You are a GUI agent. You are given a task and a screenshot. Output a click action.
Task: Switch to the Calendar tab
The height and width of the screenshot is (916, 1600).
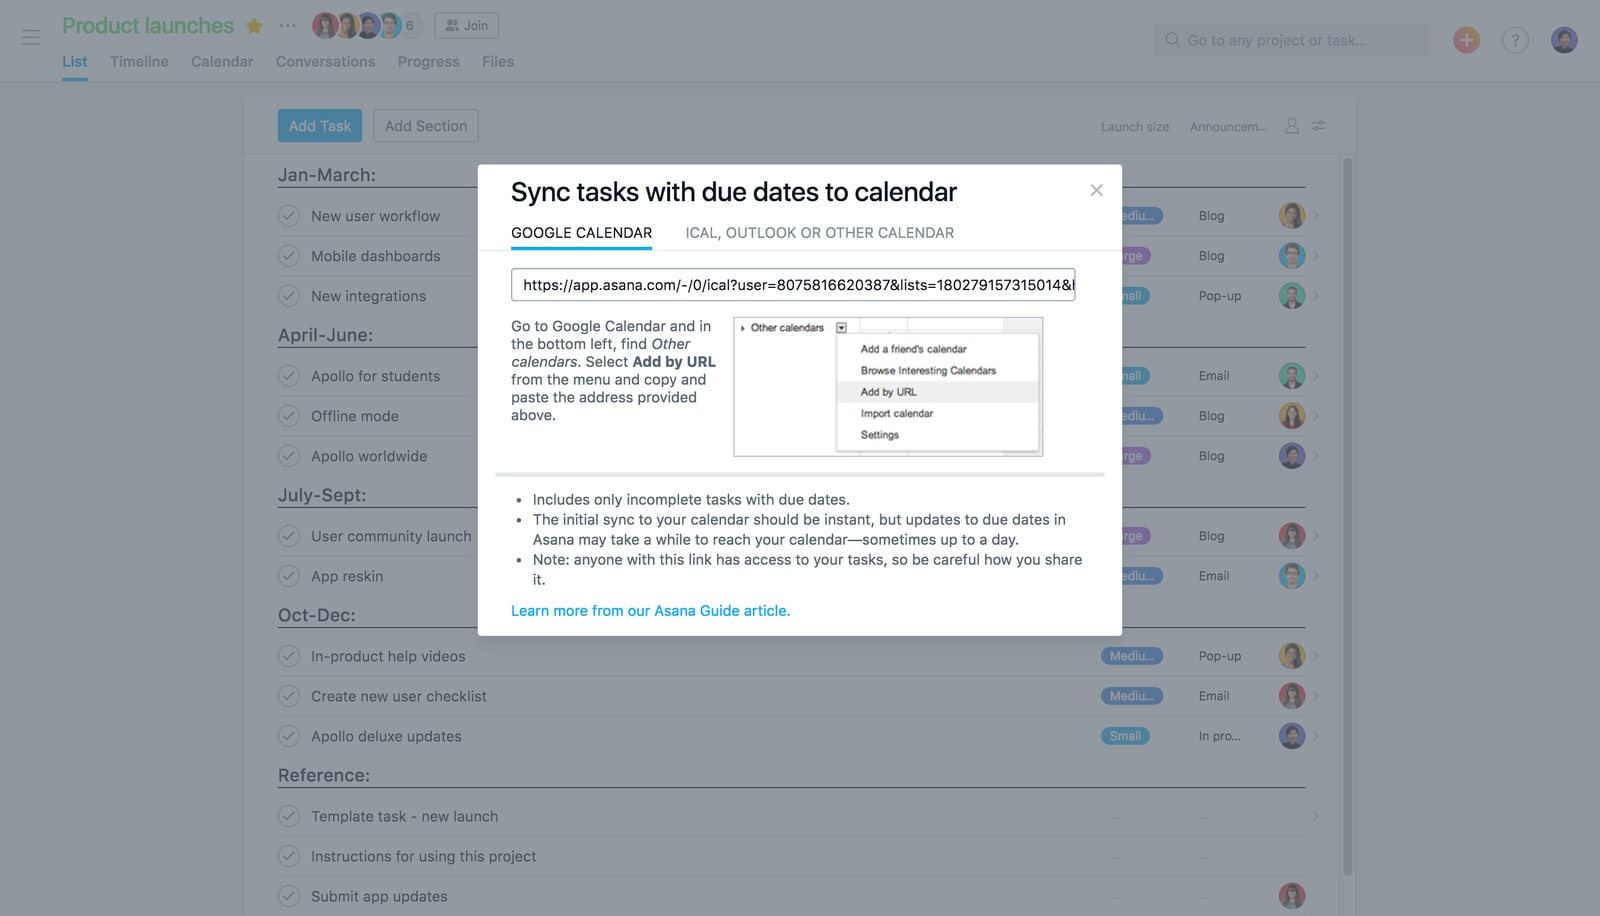(x=222, y=62)
